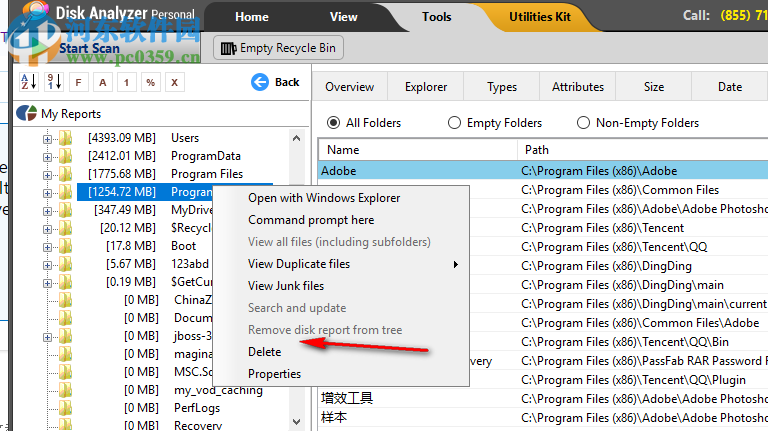Click the Users folder icon

[x=66, y=138]
